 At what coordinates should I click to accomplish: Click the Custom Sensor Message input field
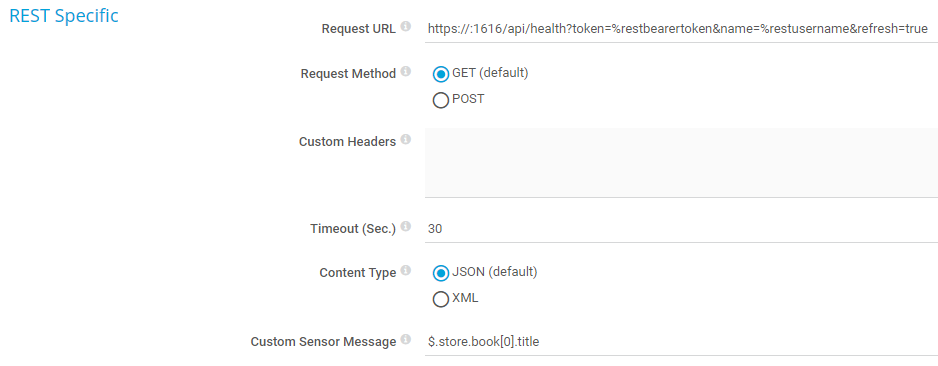tap(681, 341)
